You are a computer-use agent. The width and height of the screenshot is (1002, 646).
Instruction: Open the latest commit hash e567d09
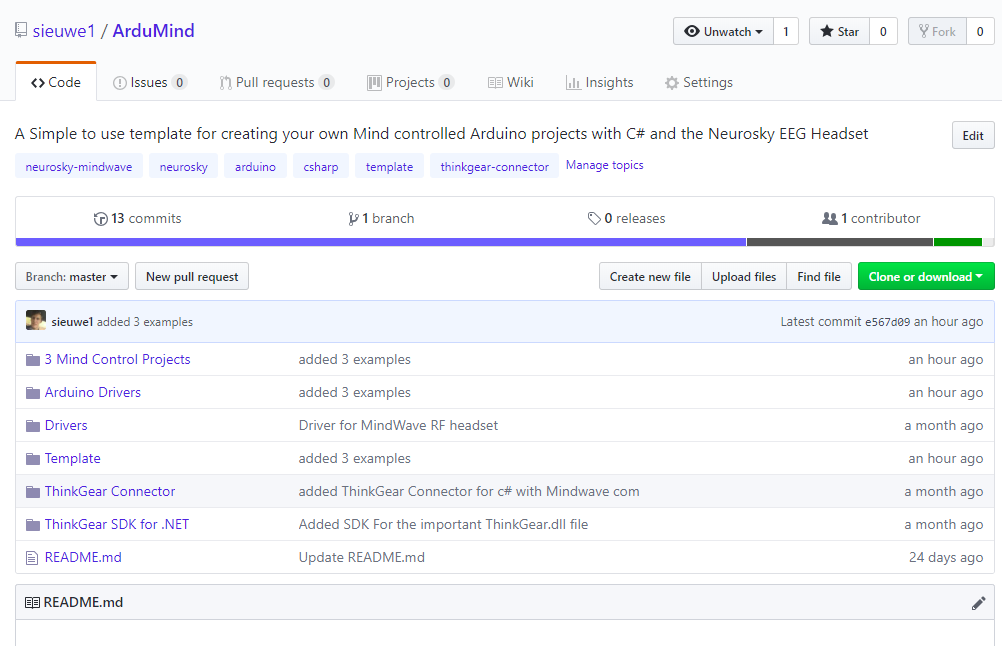pos(887,322)
